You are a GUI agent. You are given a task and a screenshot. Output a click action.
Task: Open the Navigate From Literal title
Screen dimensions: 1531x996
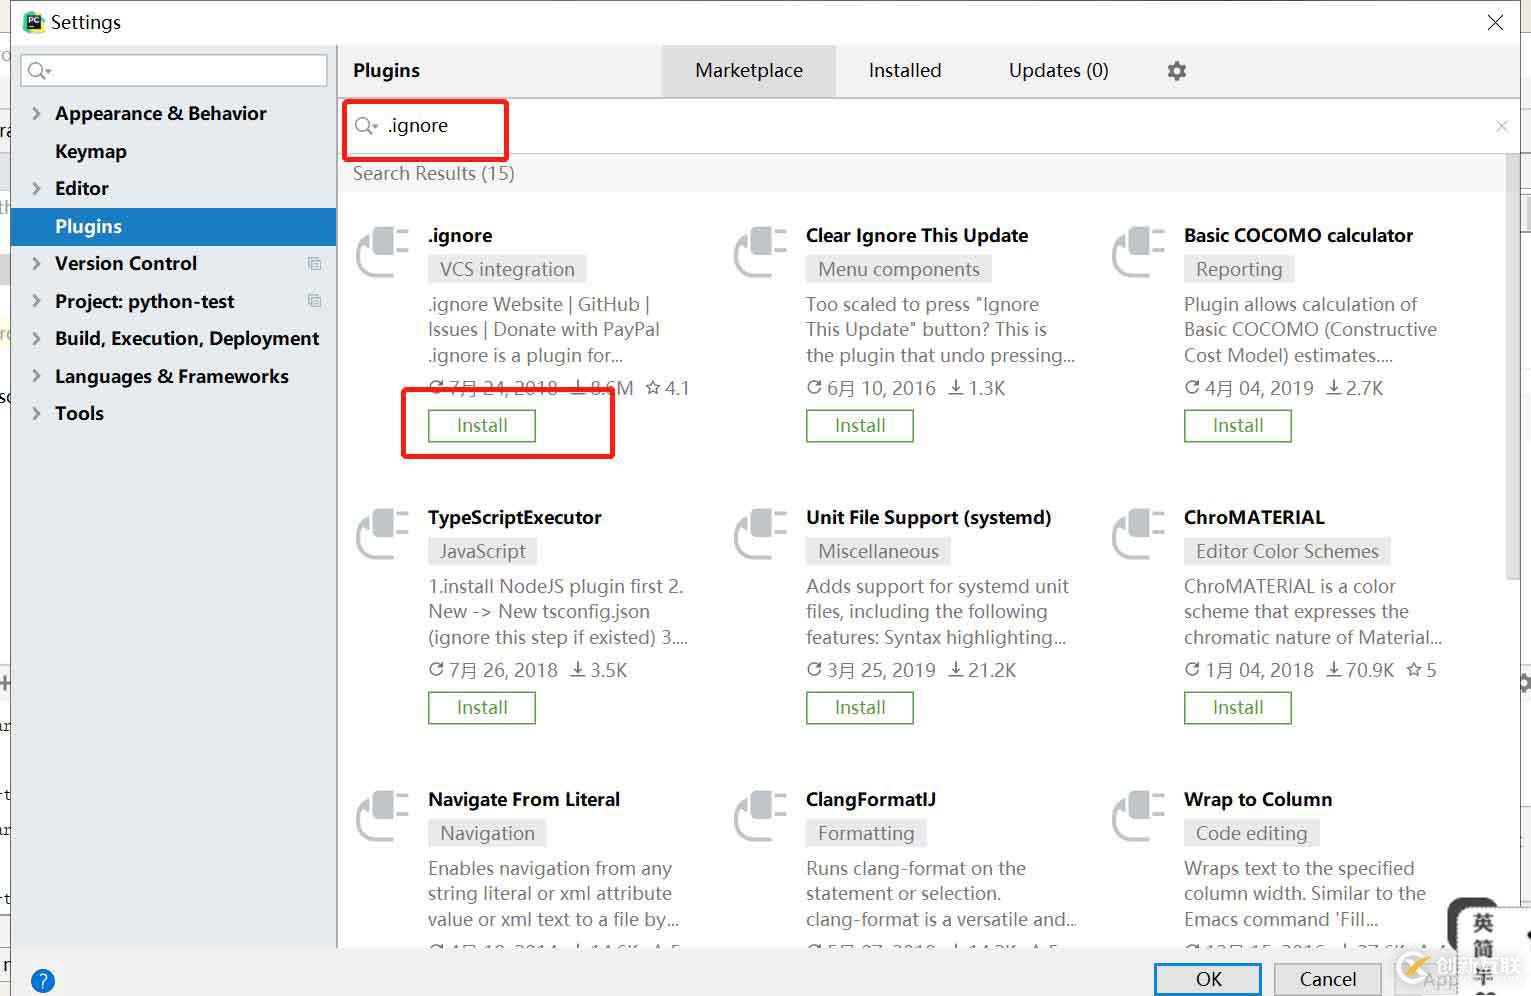point(524,800)
